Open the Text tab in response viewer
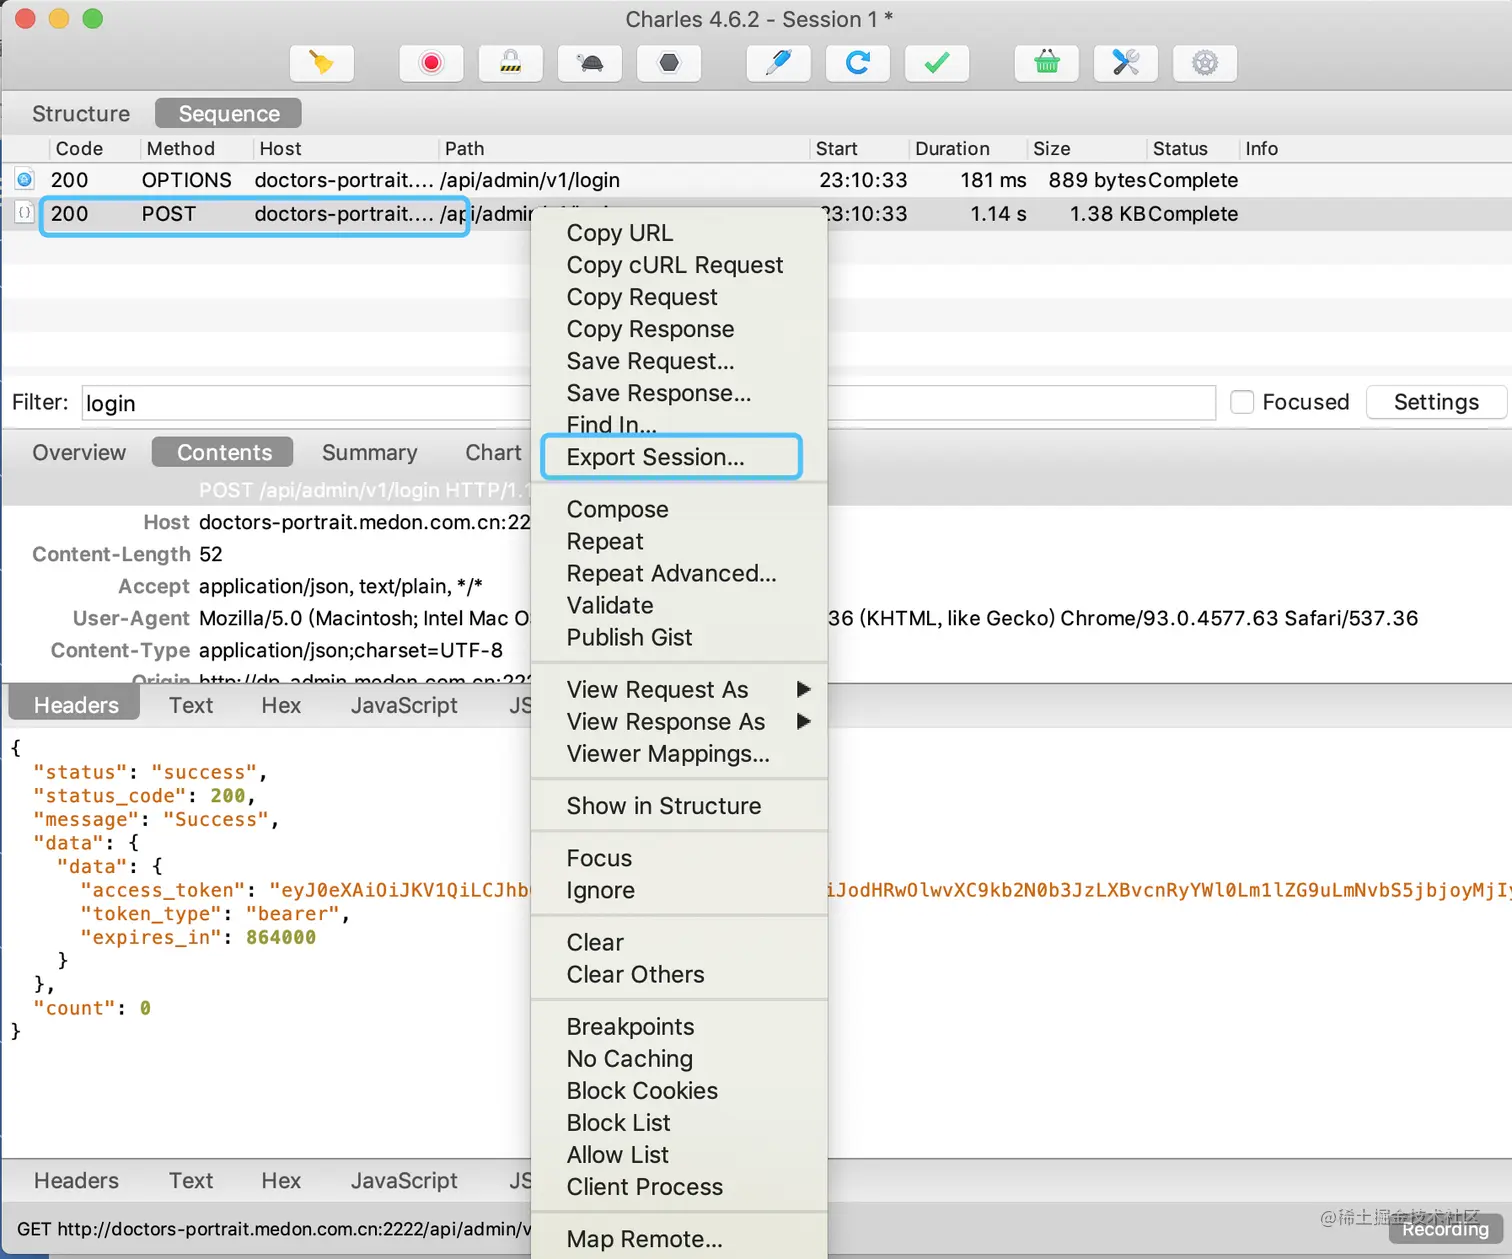 coord(191,1181)
